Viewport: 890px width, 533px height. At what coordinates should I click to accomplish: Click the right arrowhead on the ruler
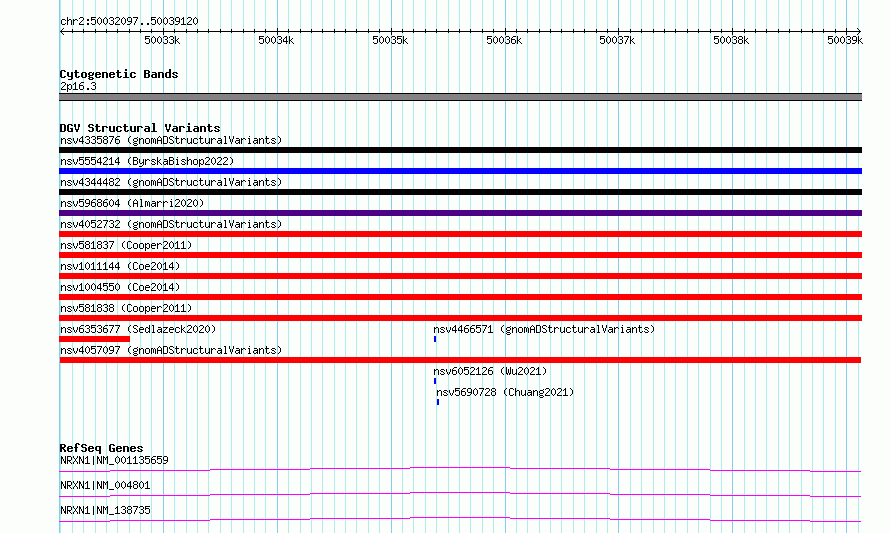point(859,32)
